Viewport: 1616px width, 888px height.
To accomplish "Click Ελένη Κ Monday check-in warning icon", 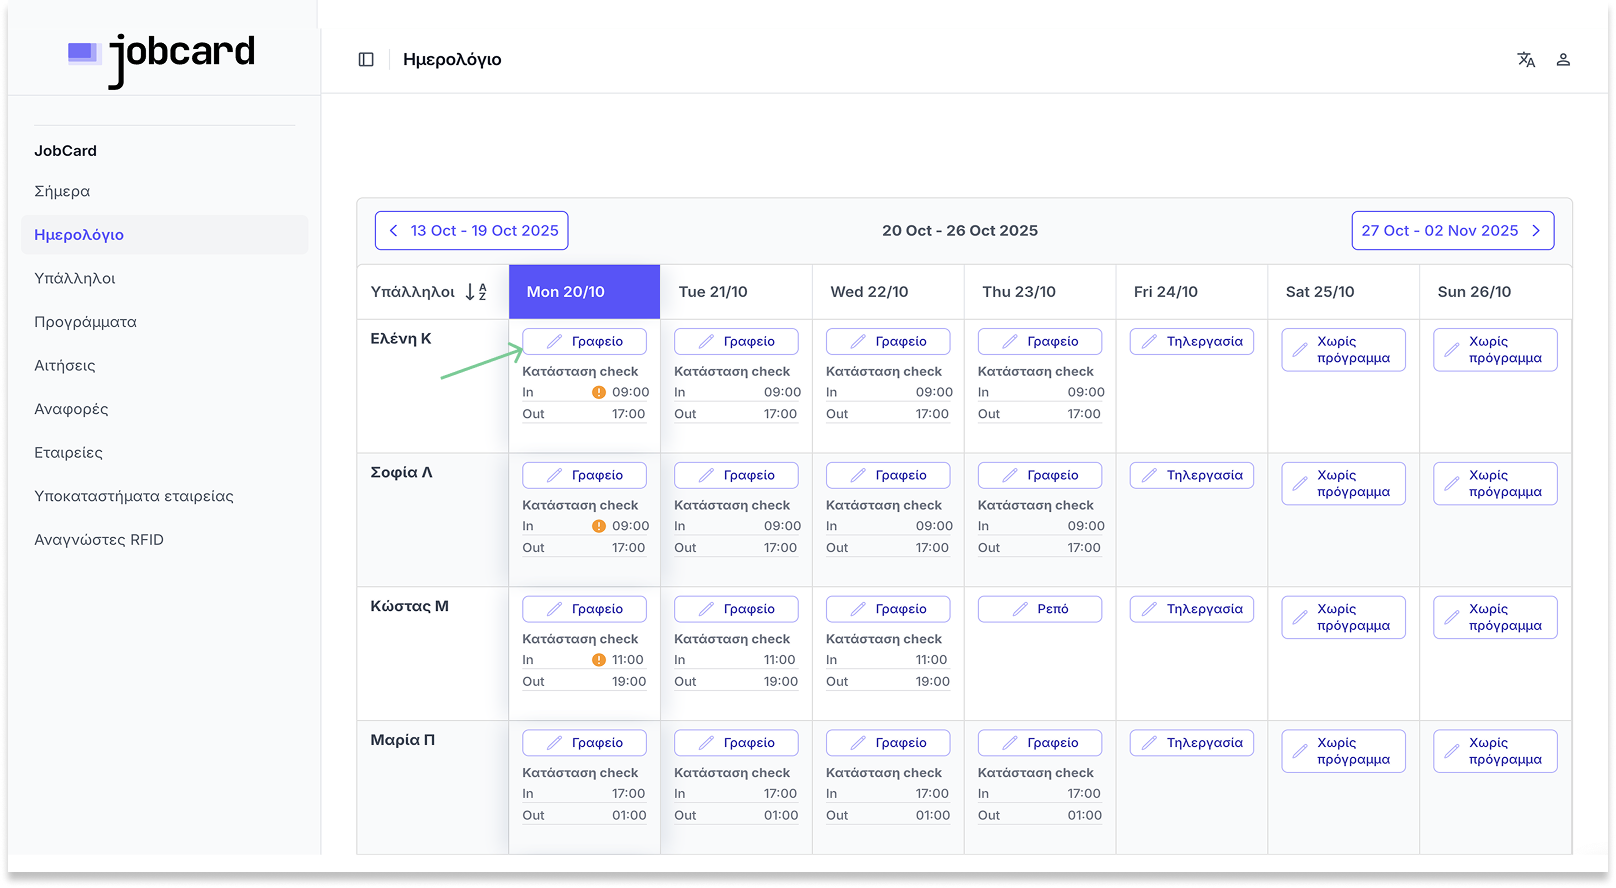I will [x=599, y=393].
